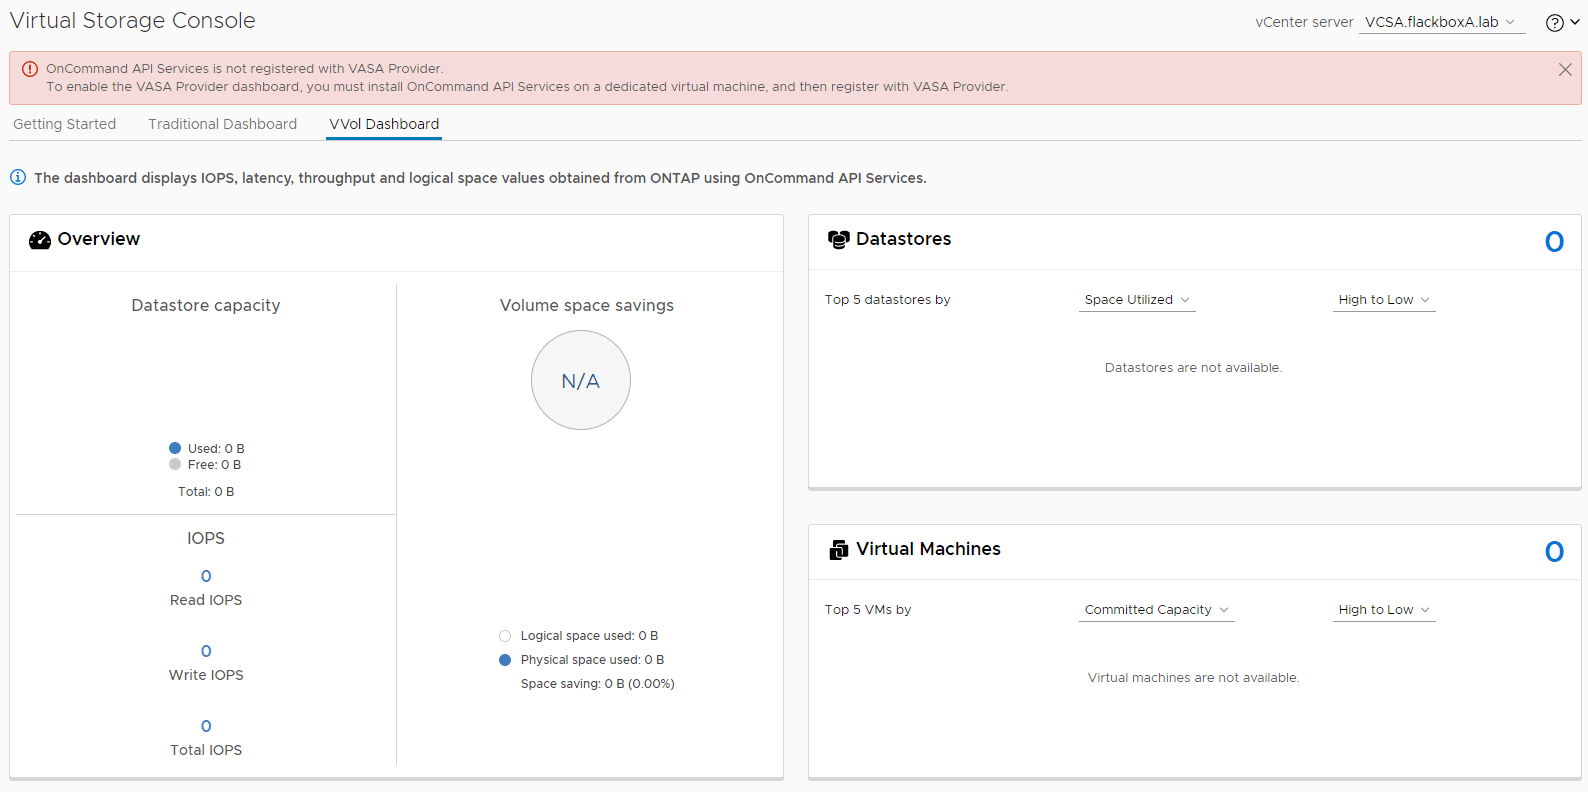1588x792 pixels.
Task: Select the VVol Dashboard tab
Action: (x=384, y=124)
